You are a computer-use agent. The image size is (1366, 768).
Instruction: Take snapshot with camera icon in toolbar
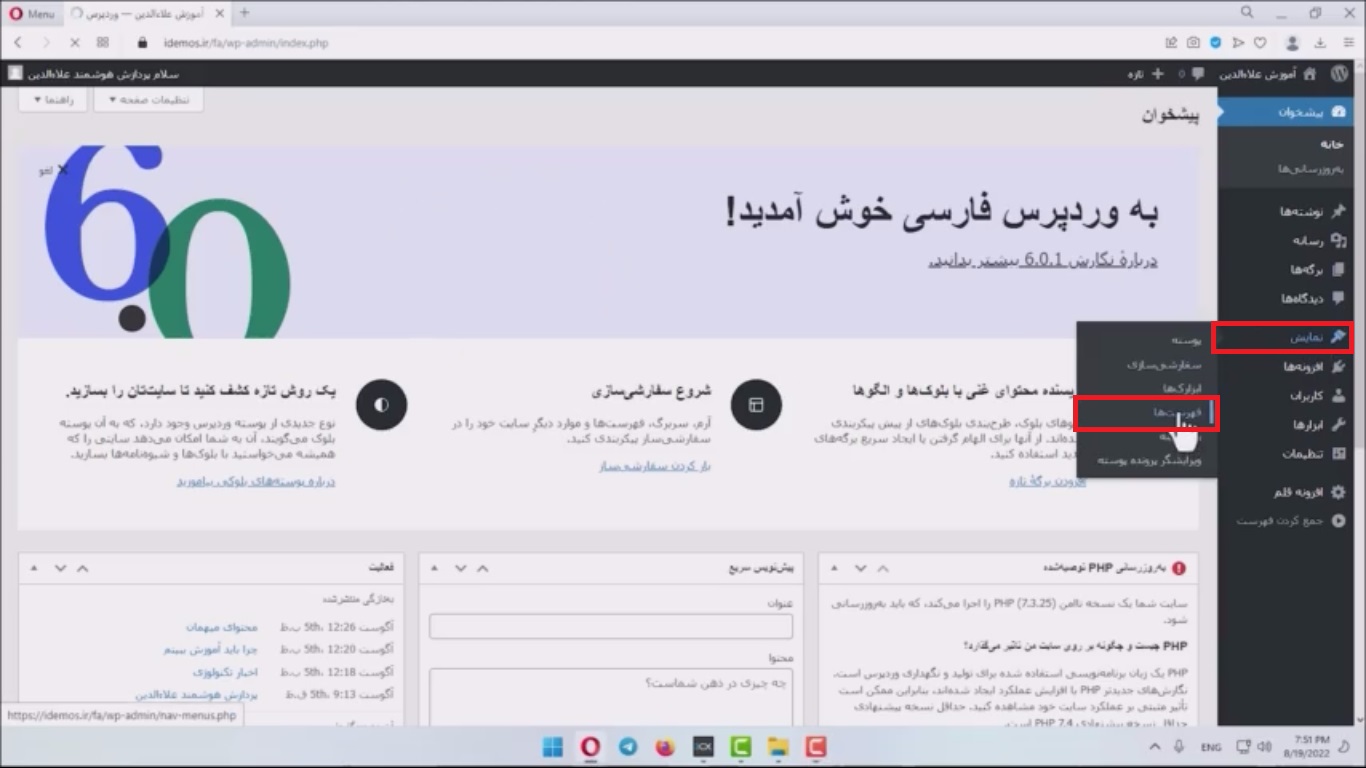(1193, 43)
